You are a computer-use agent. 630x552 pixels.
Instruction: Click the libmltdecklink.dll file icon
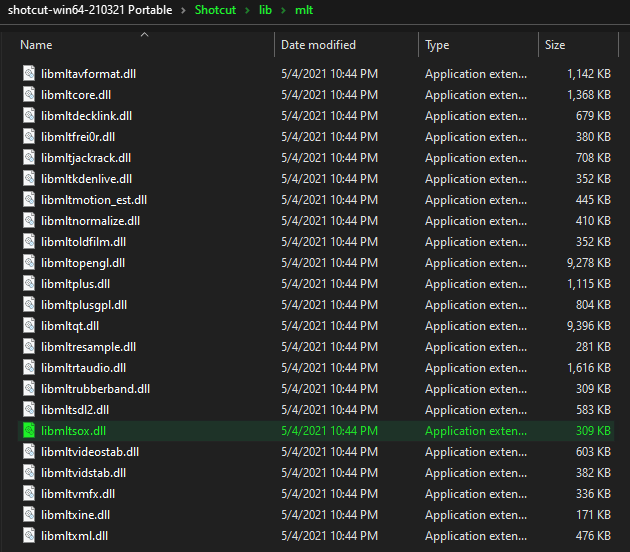[x=29, y=116]
